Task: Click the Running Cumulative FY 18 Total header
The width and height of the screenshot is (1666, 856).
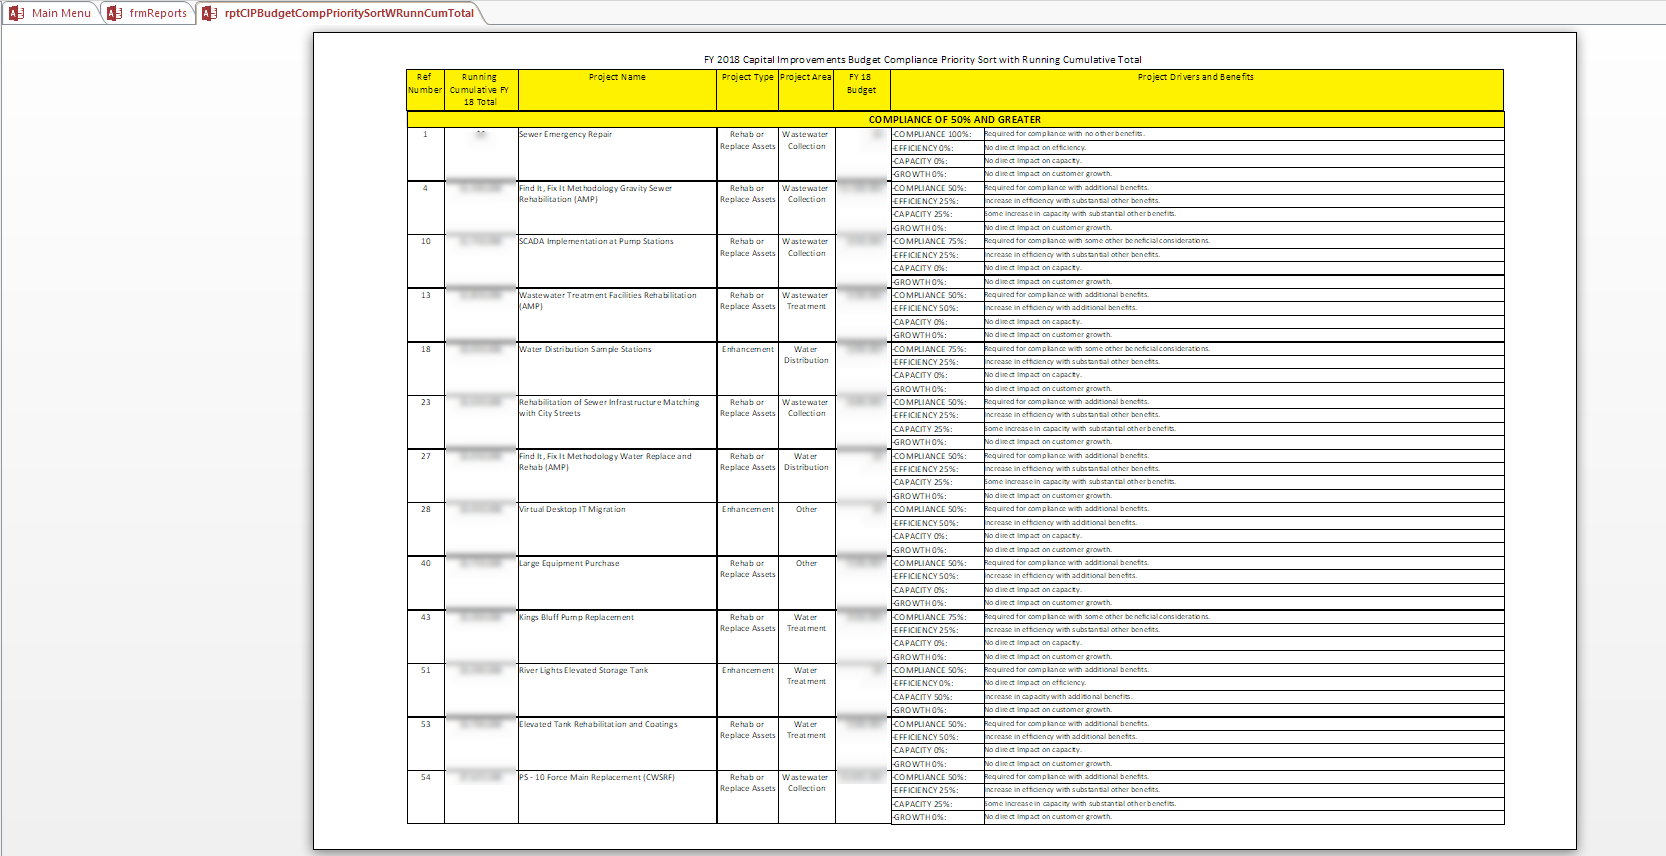Action: (479, 90)
